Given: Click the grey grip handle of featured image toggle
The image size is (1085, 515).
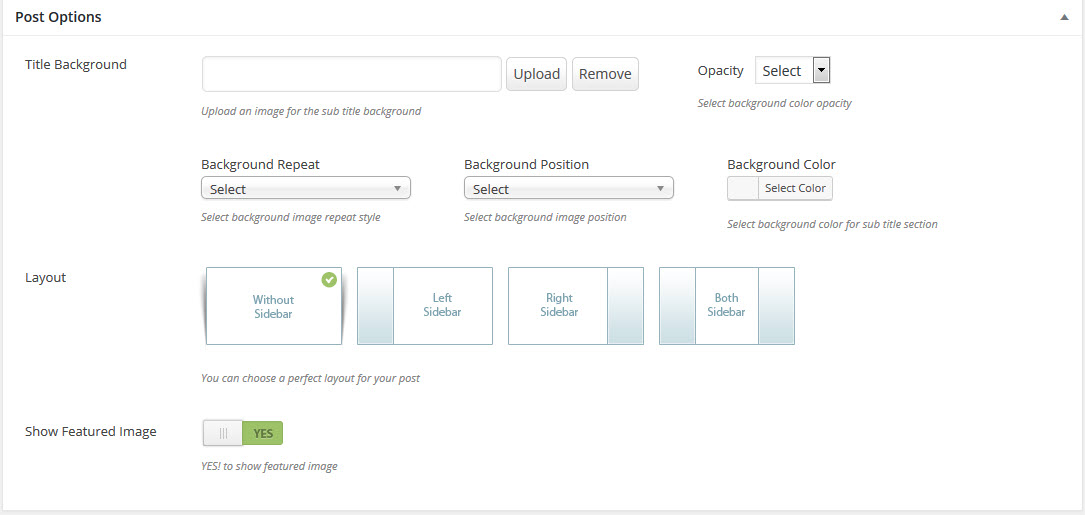Looking at the screenshot, I should click(x=223, y=433).
